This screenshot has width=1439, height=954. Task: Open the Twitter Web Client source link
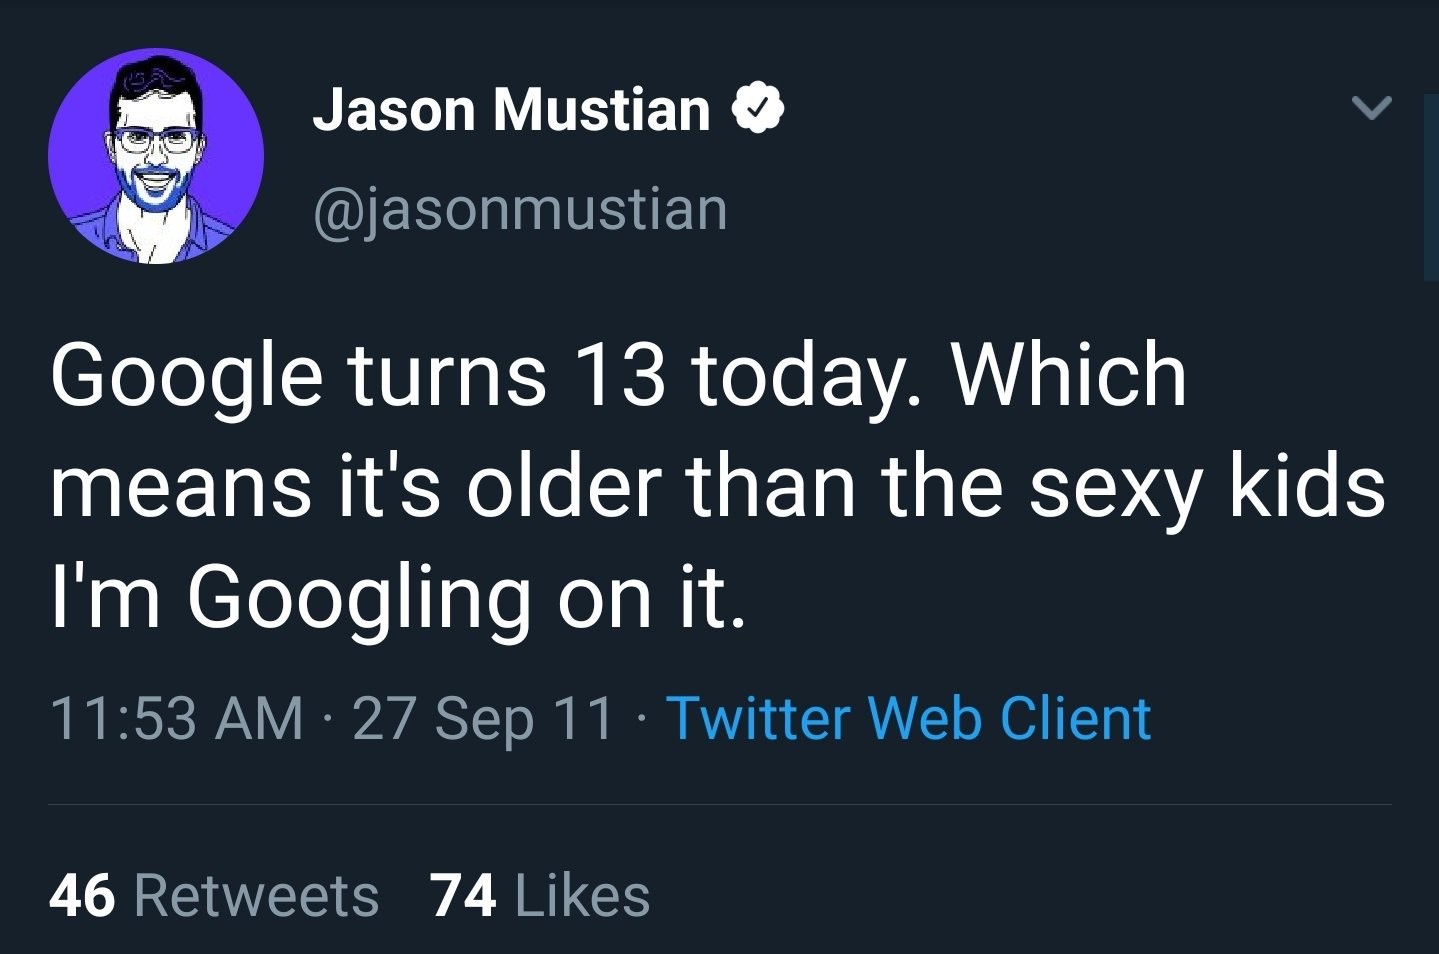click(x=908, y=718)
